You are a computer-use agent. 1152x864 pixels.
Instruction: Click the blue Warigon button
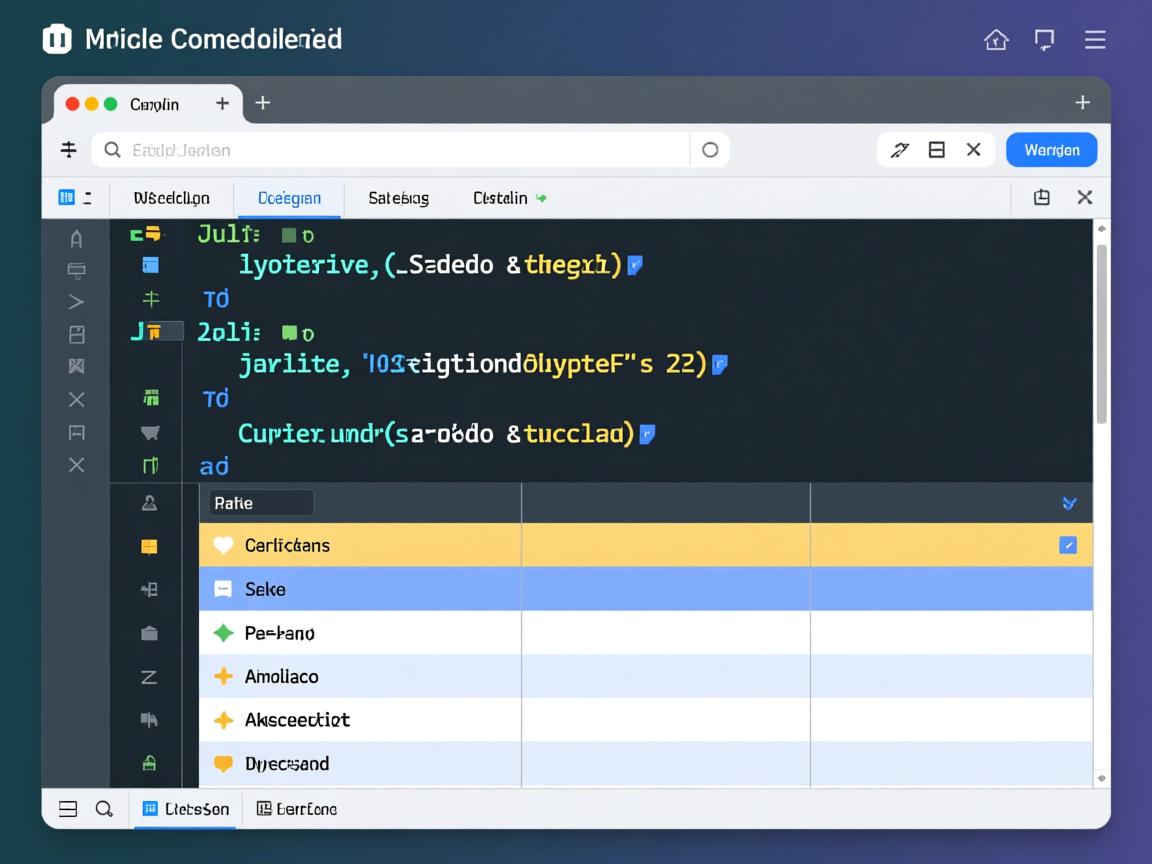coord(1051,150)
